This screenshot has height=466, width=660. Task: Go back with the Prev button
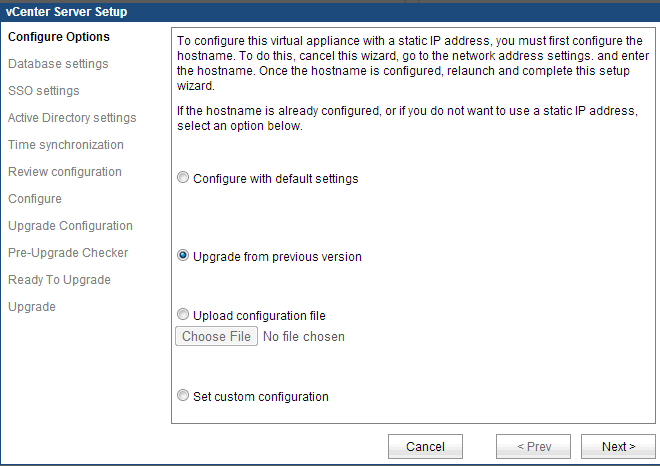533,446
